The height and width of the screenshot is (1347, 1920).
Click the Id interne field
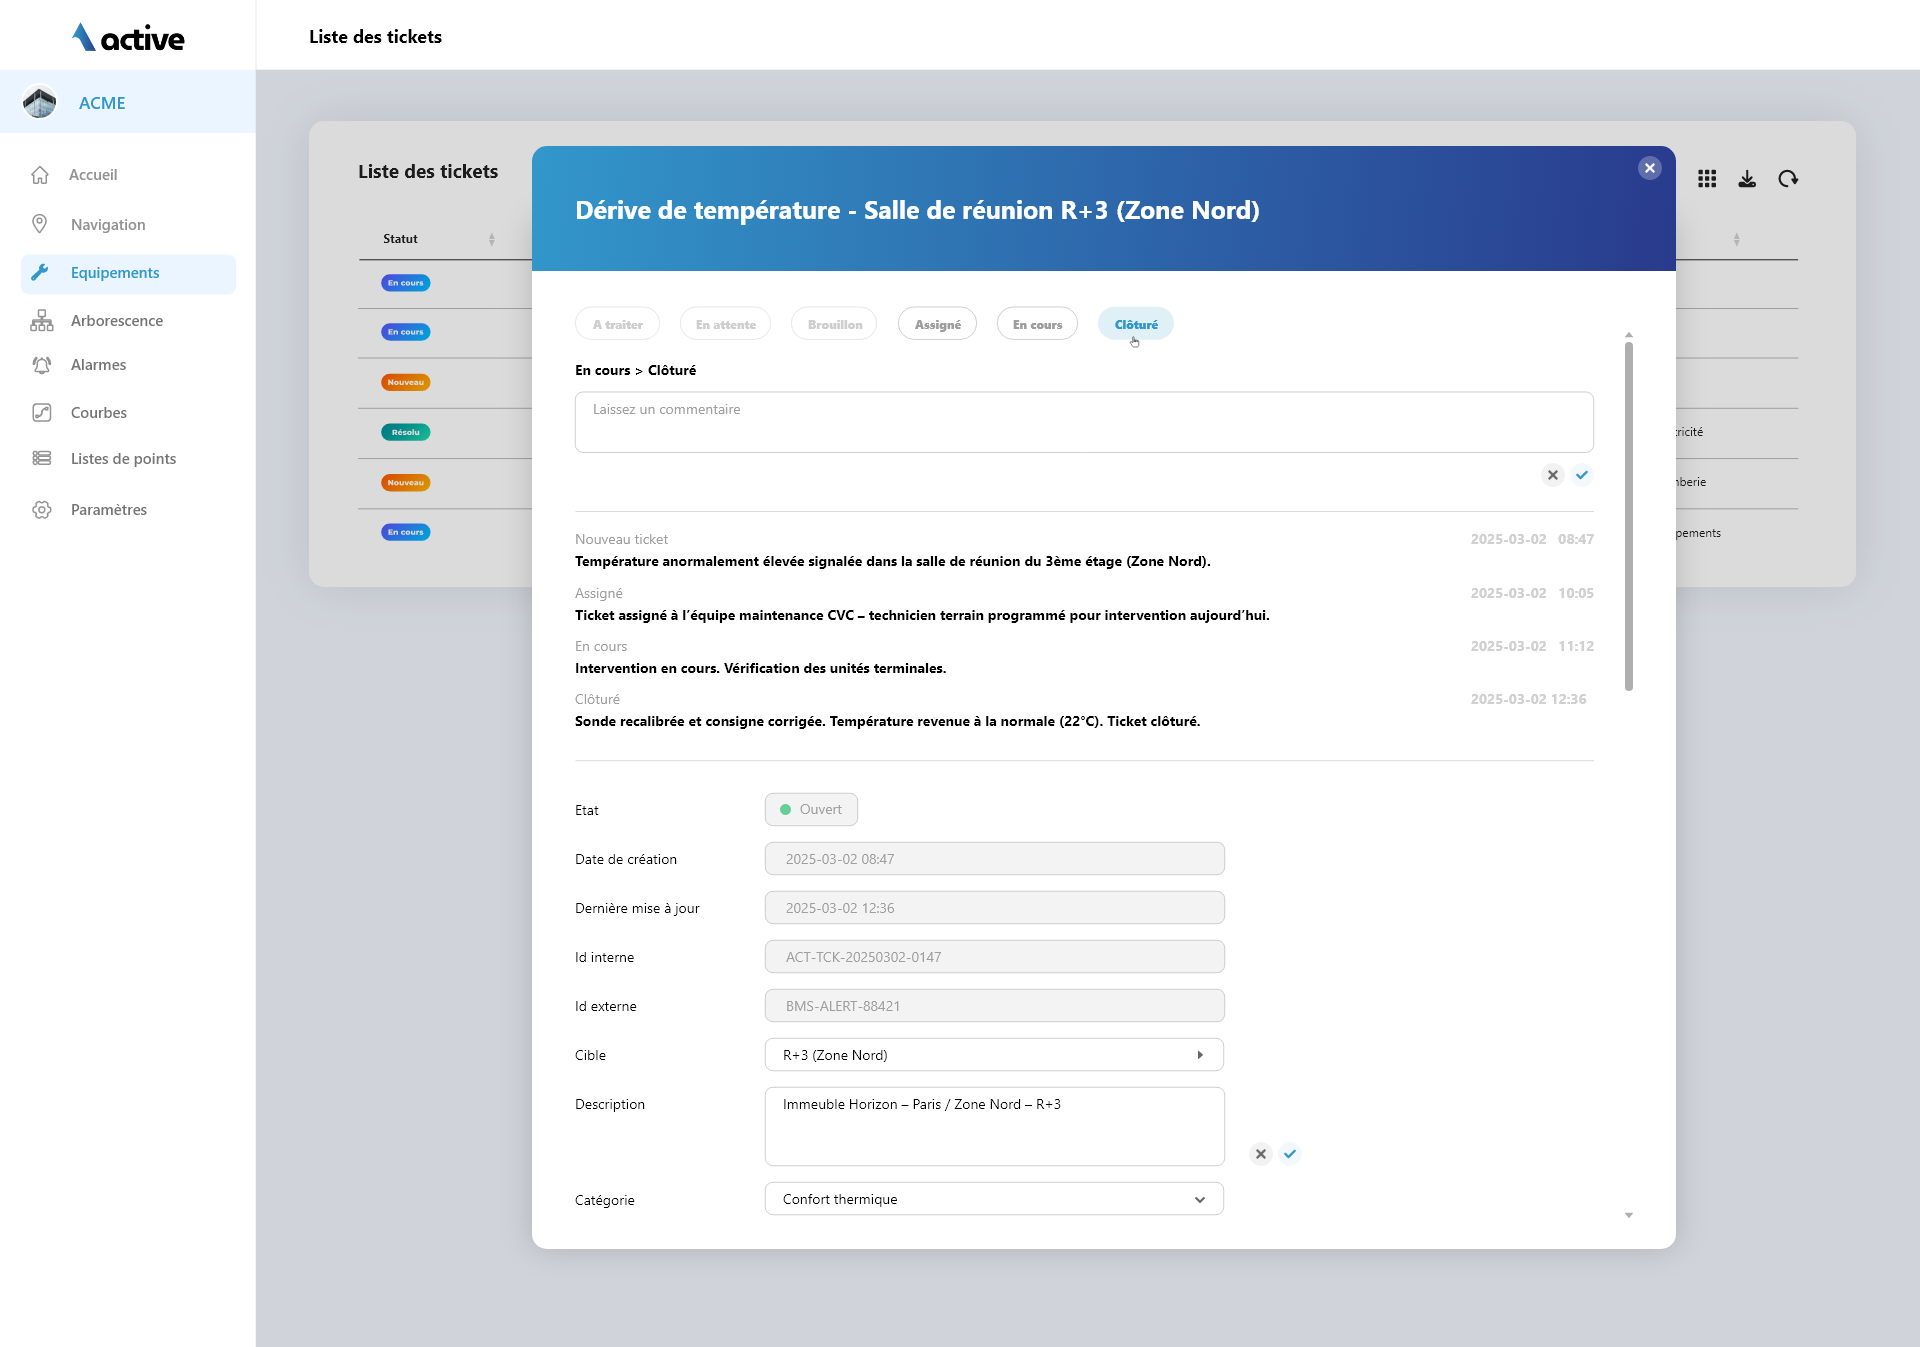coord(994,957)
